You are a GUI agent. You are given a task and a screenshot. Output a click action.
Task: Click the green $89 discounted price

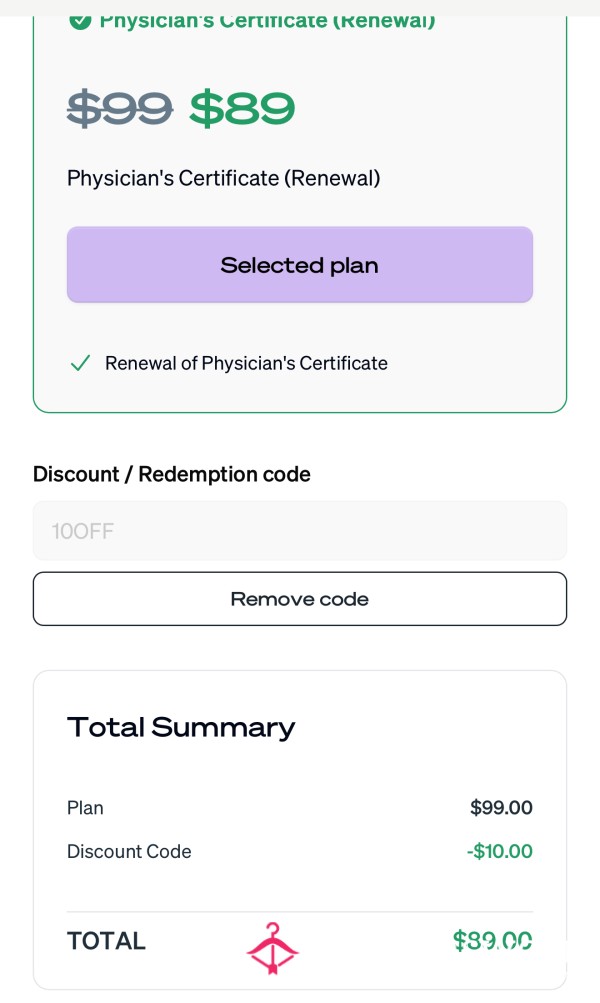242,108
